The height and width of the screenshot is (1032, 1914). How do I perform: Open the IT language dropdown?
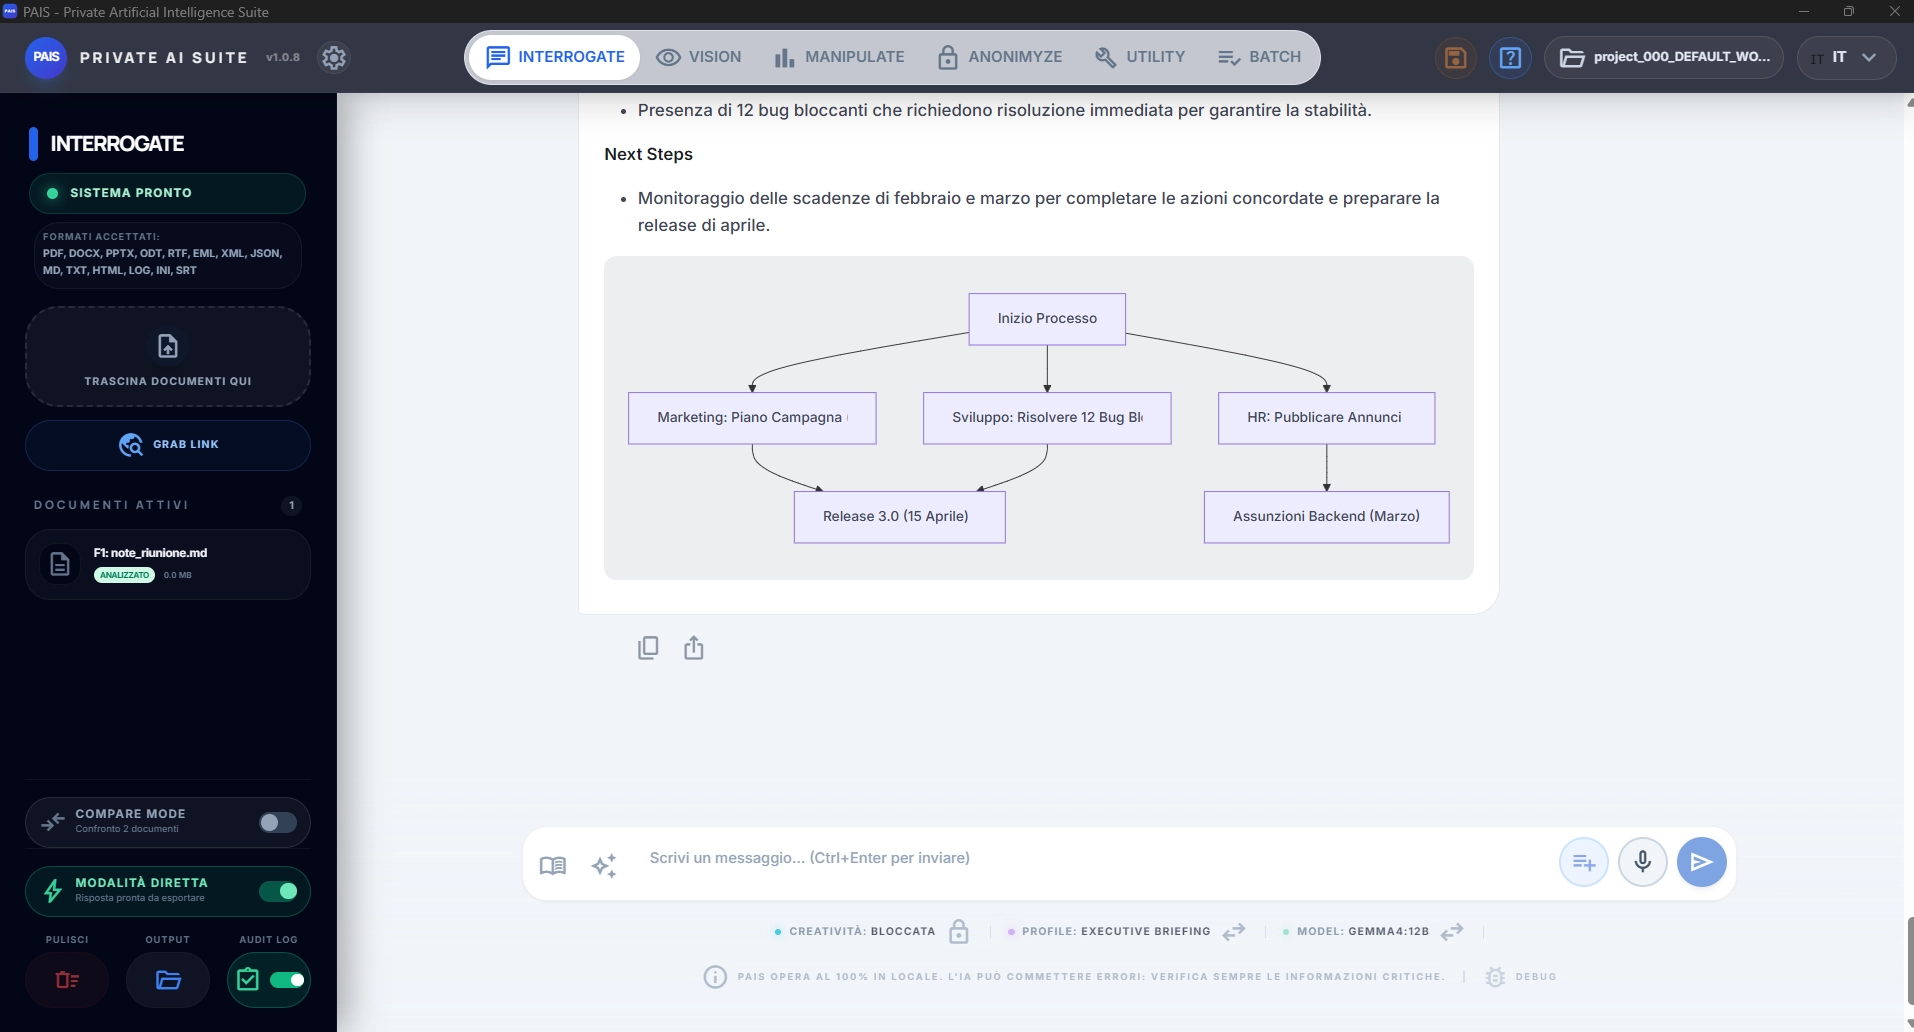click(1846, 57)
